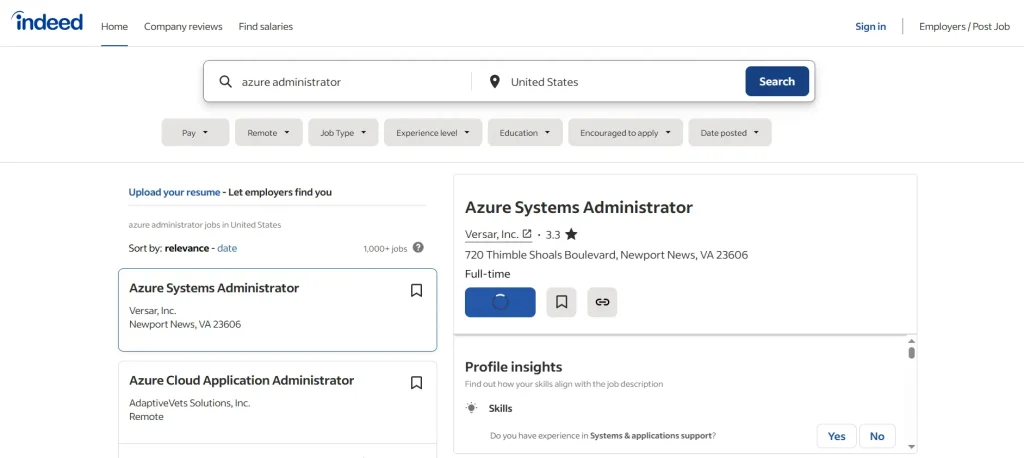
Task: Click the relevance sort label
Action: point(187,248)
